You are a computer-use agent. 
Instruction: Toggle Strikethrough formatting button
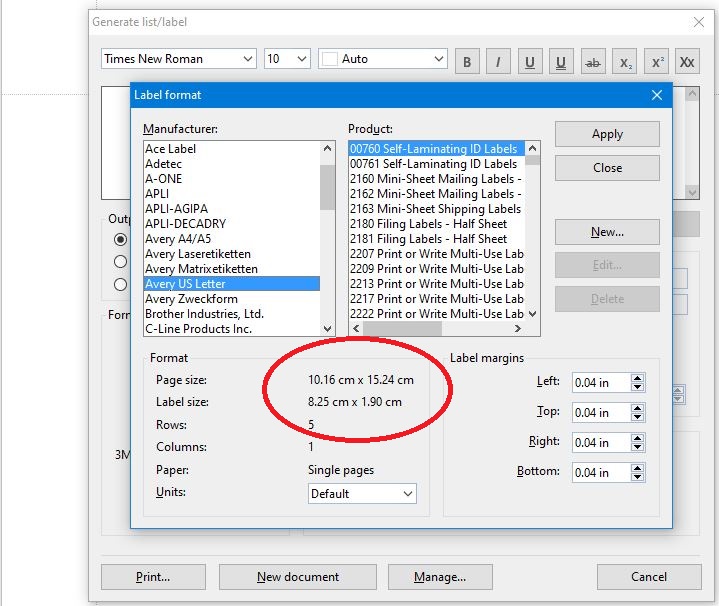coord(593,61)
